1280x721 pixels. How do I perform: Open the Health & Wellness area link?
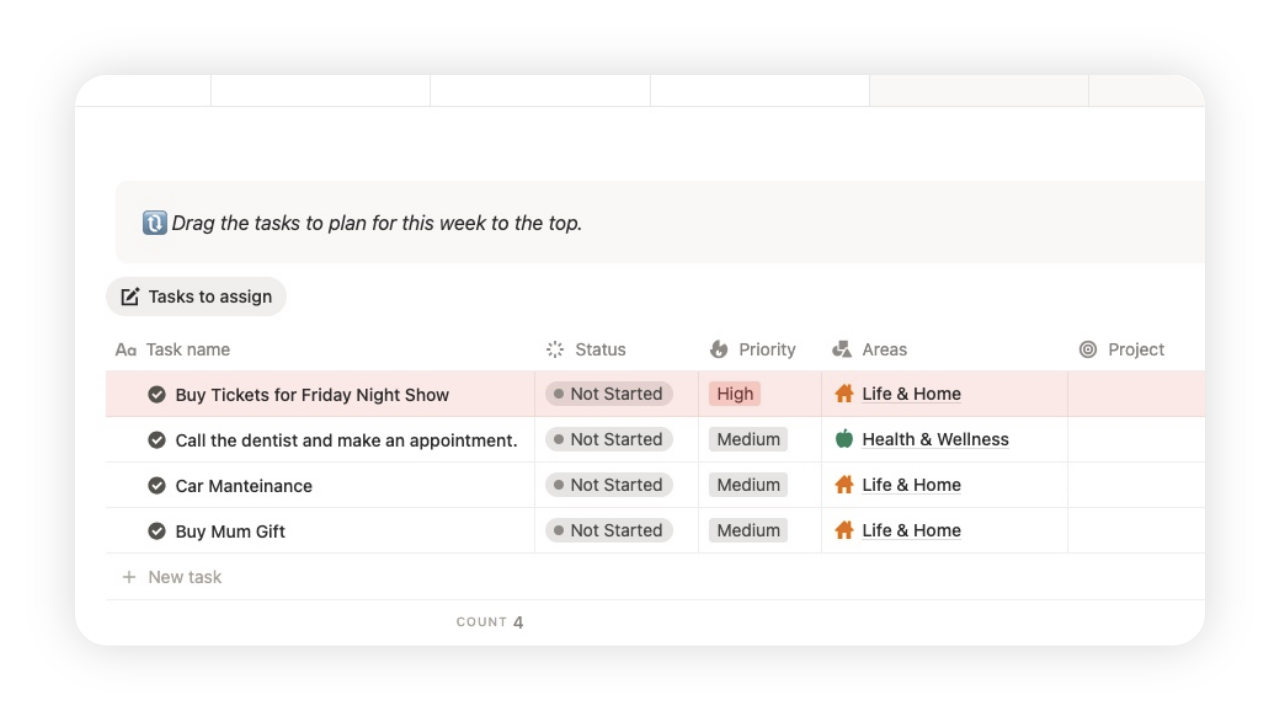935,439
